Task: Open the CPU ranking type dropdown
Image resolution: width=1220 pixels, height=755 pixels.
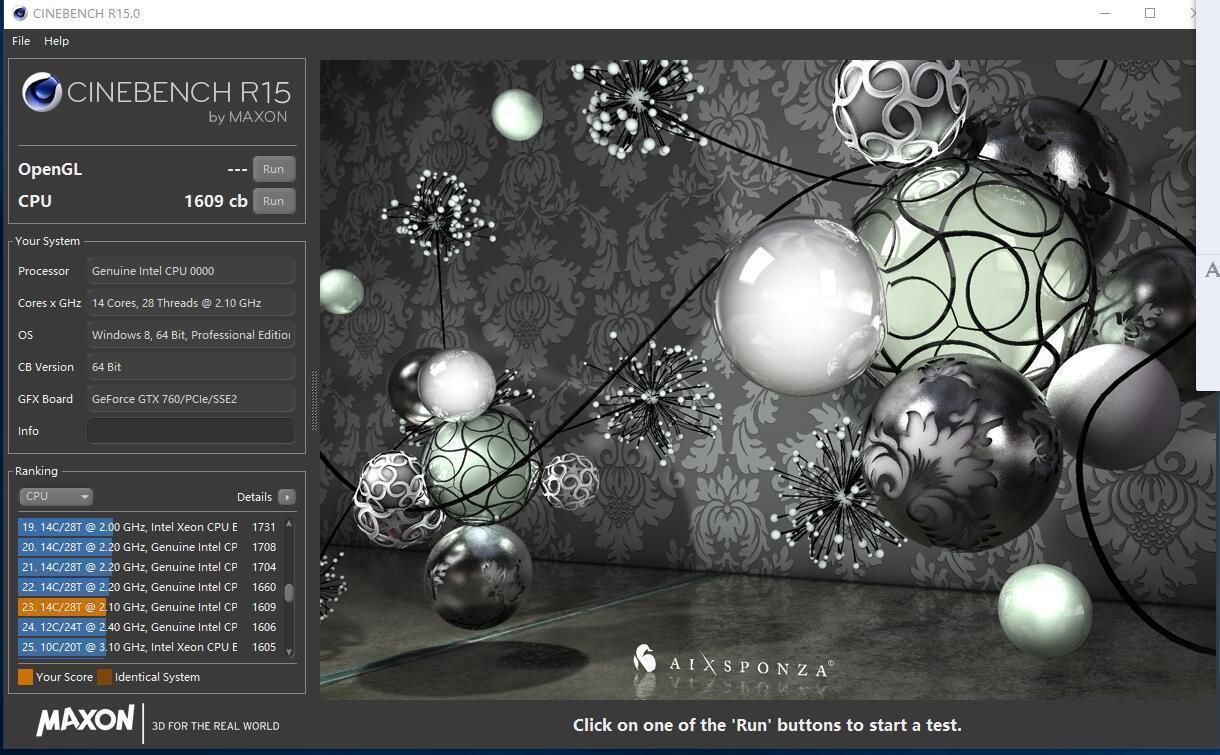Action: point(56,497)
